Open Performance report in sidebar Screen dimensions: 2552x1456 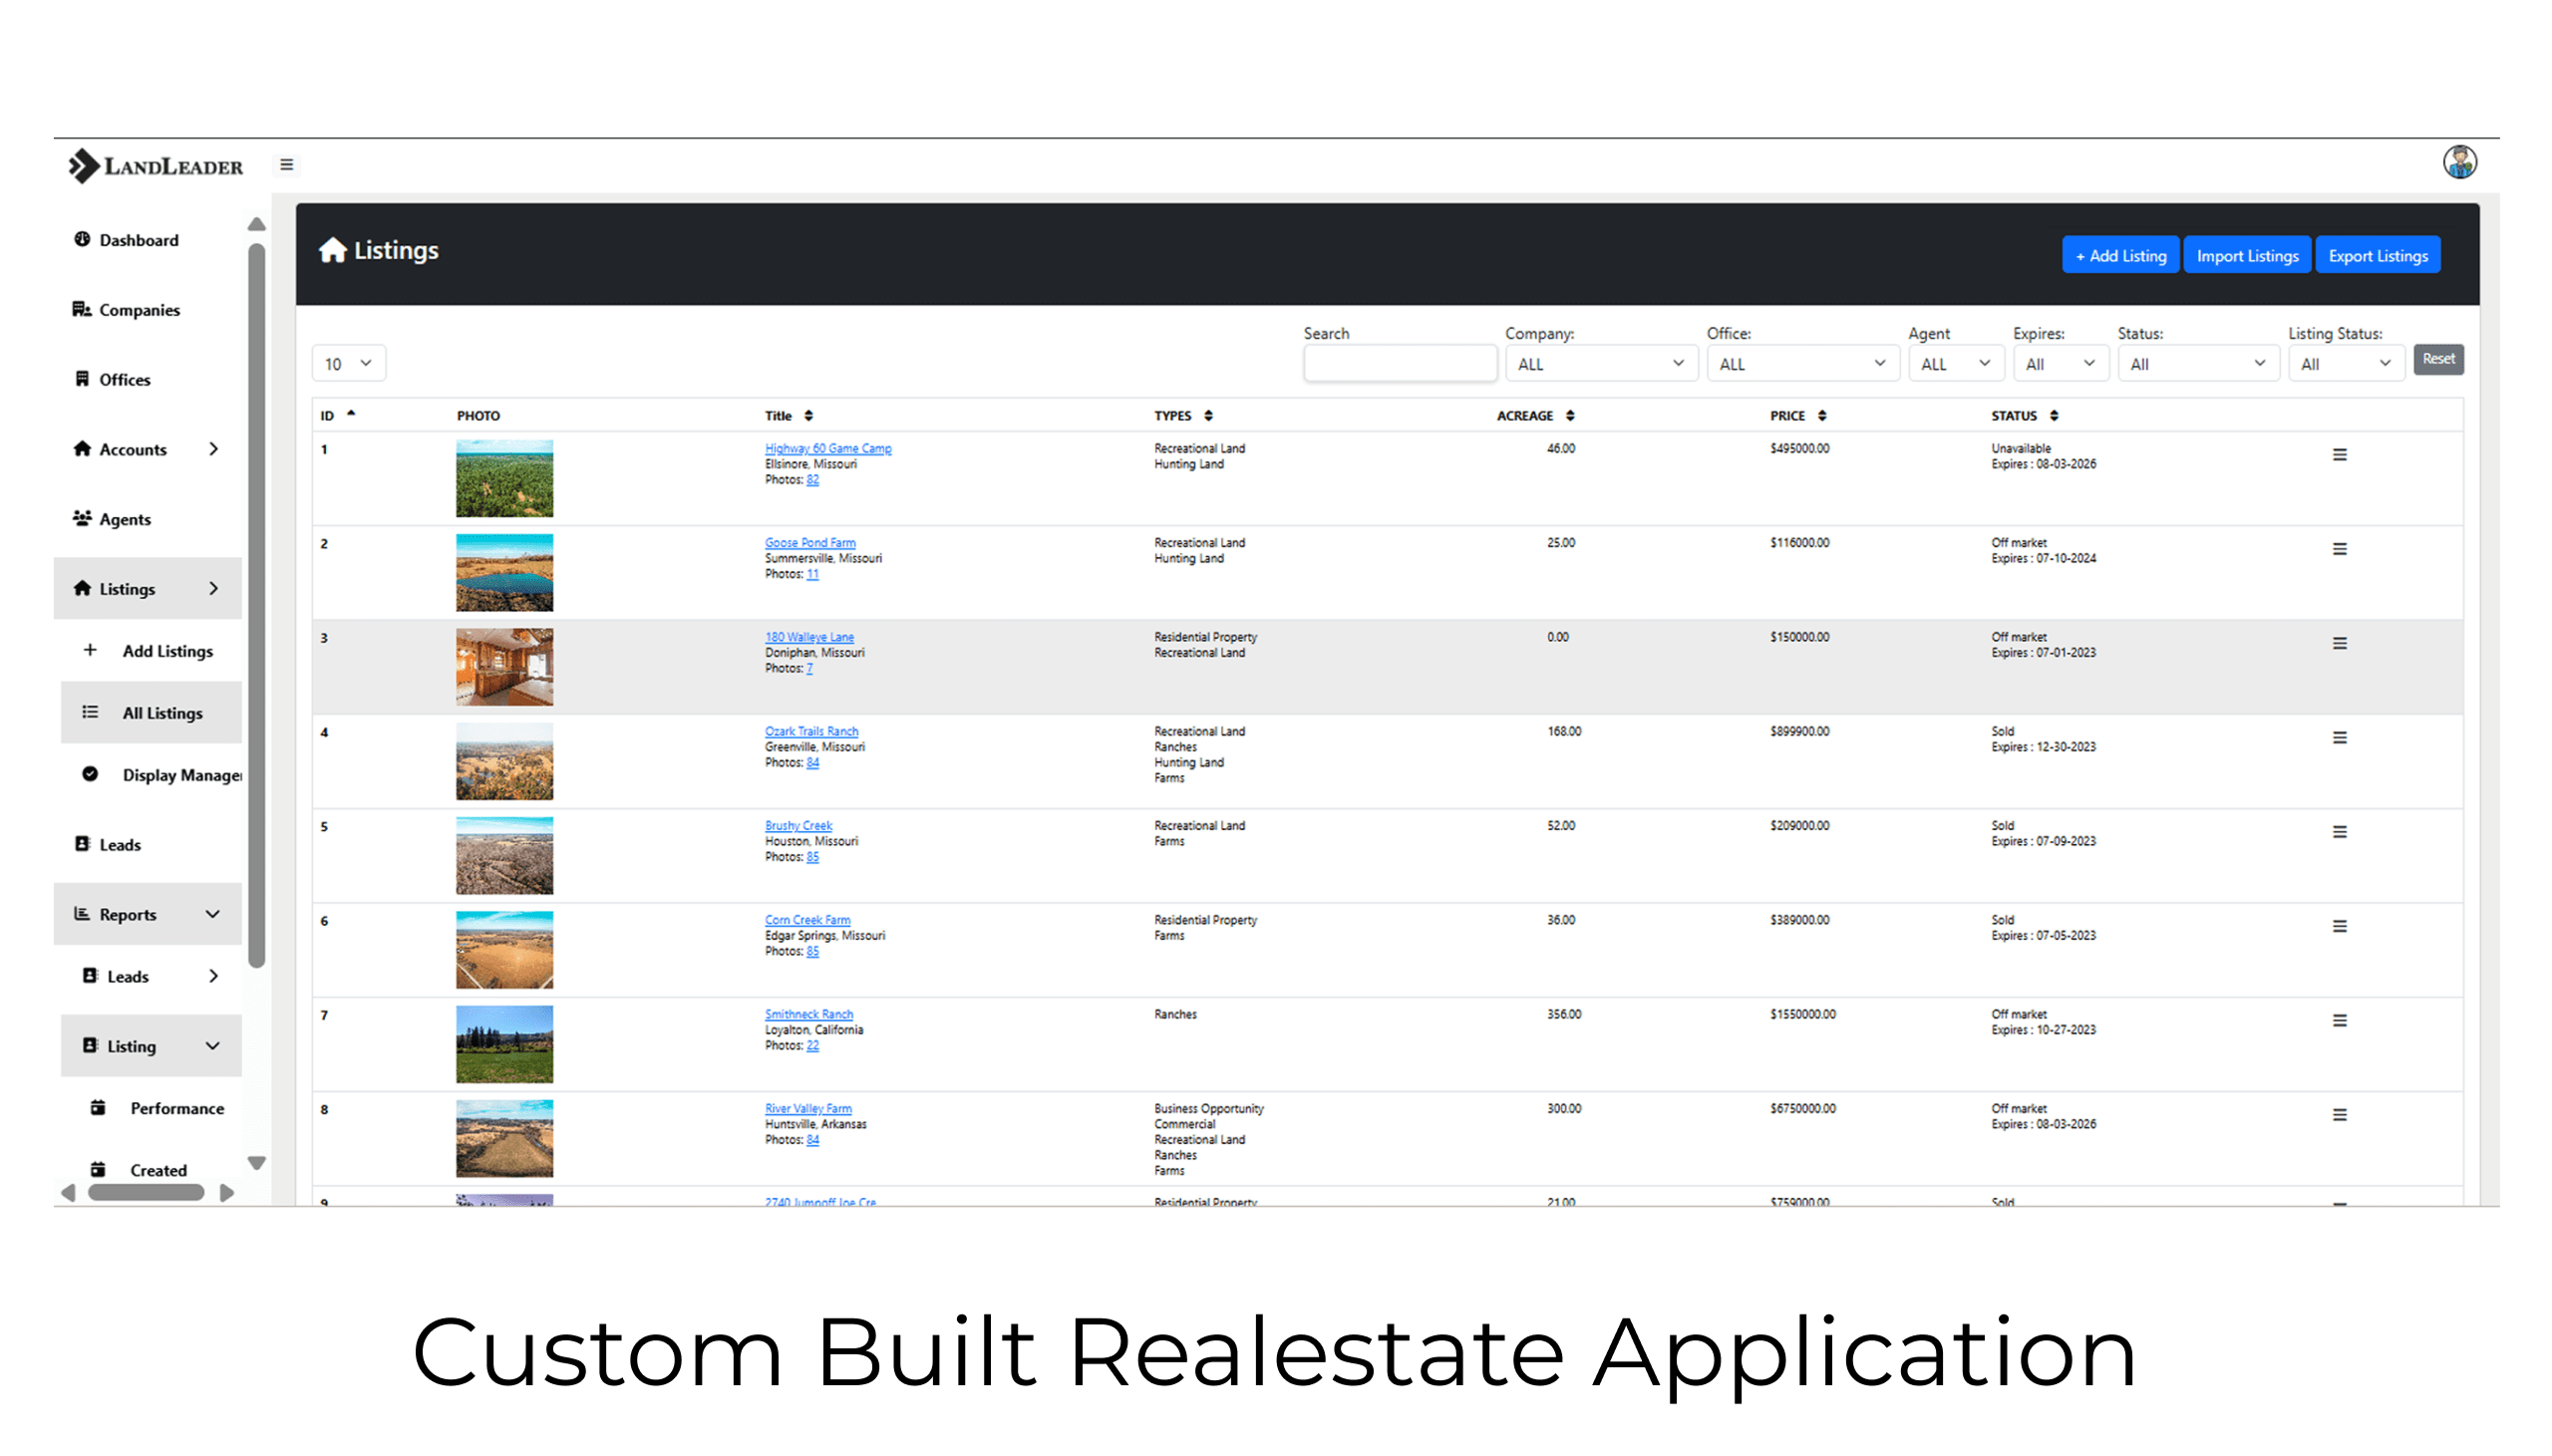pyautogui.click(x=177, y=1108)
